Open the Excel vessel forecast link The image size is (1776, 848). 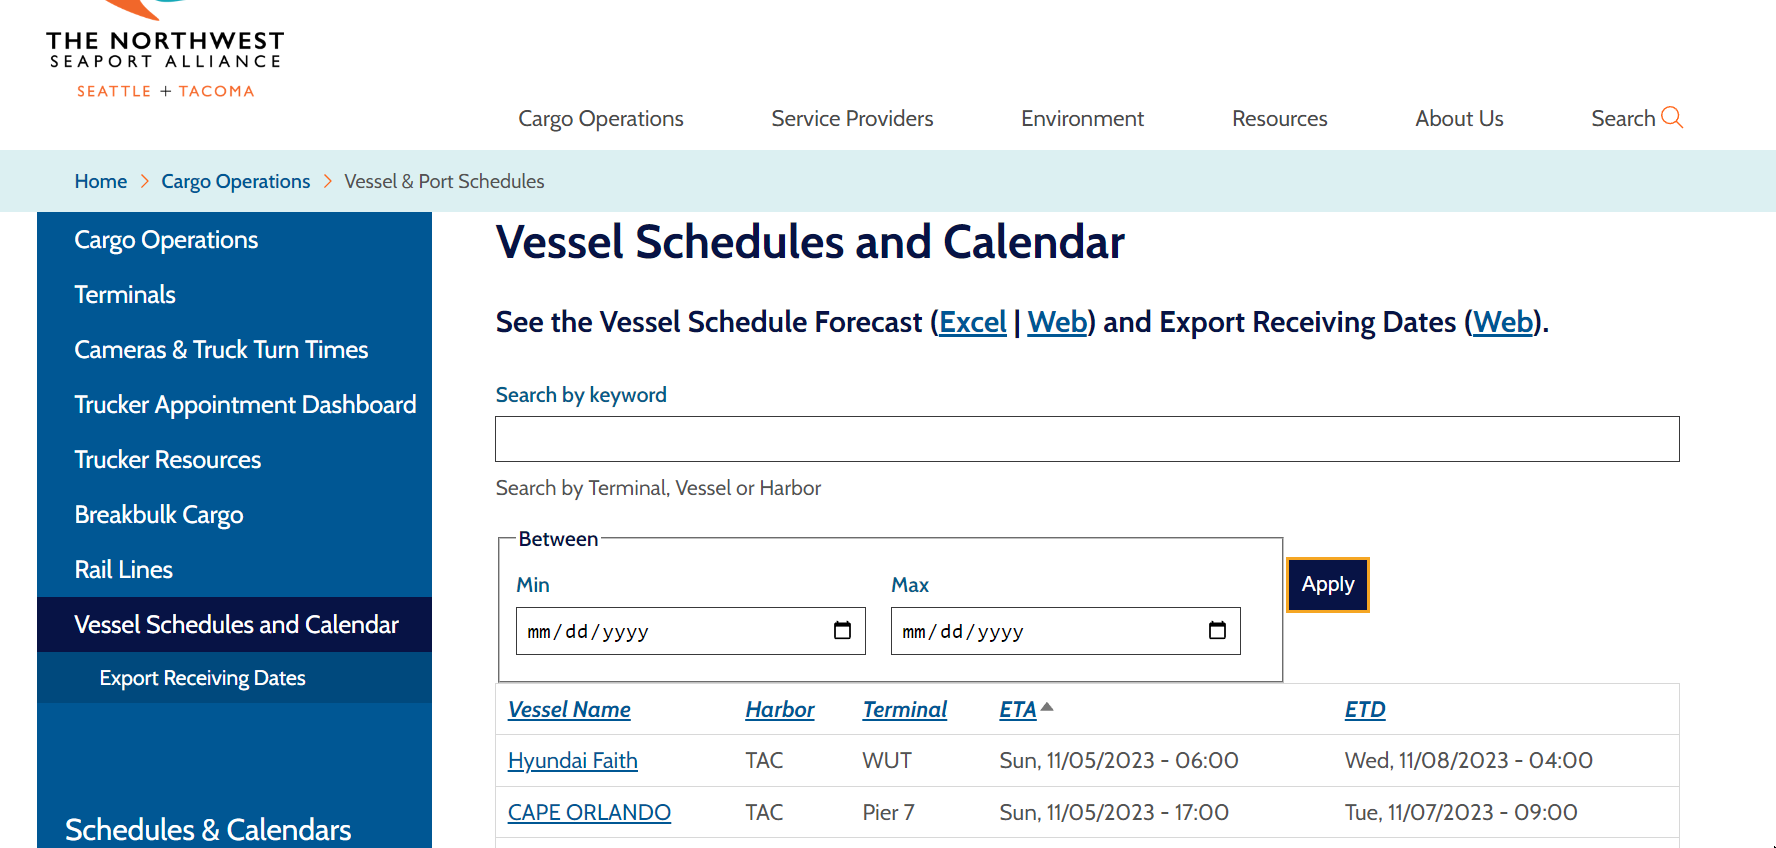pyautogui.click(x=972, y=322)
